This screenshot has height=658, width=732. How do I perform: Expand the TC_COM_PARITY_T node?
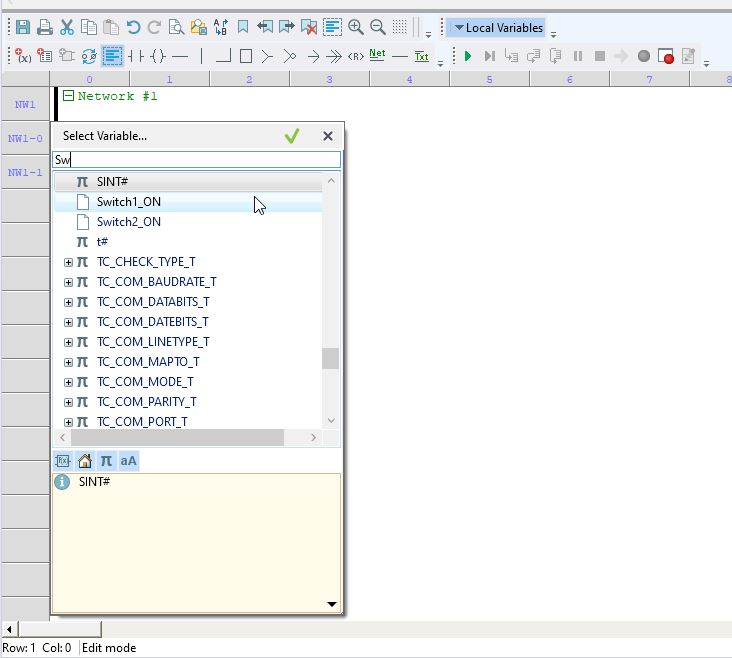click(68, 403)
